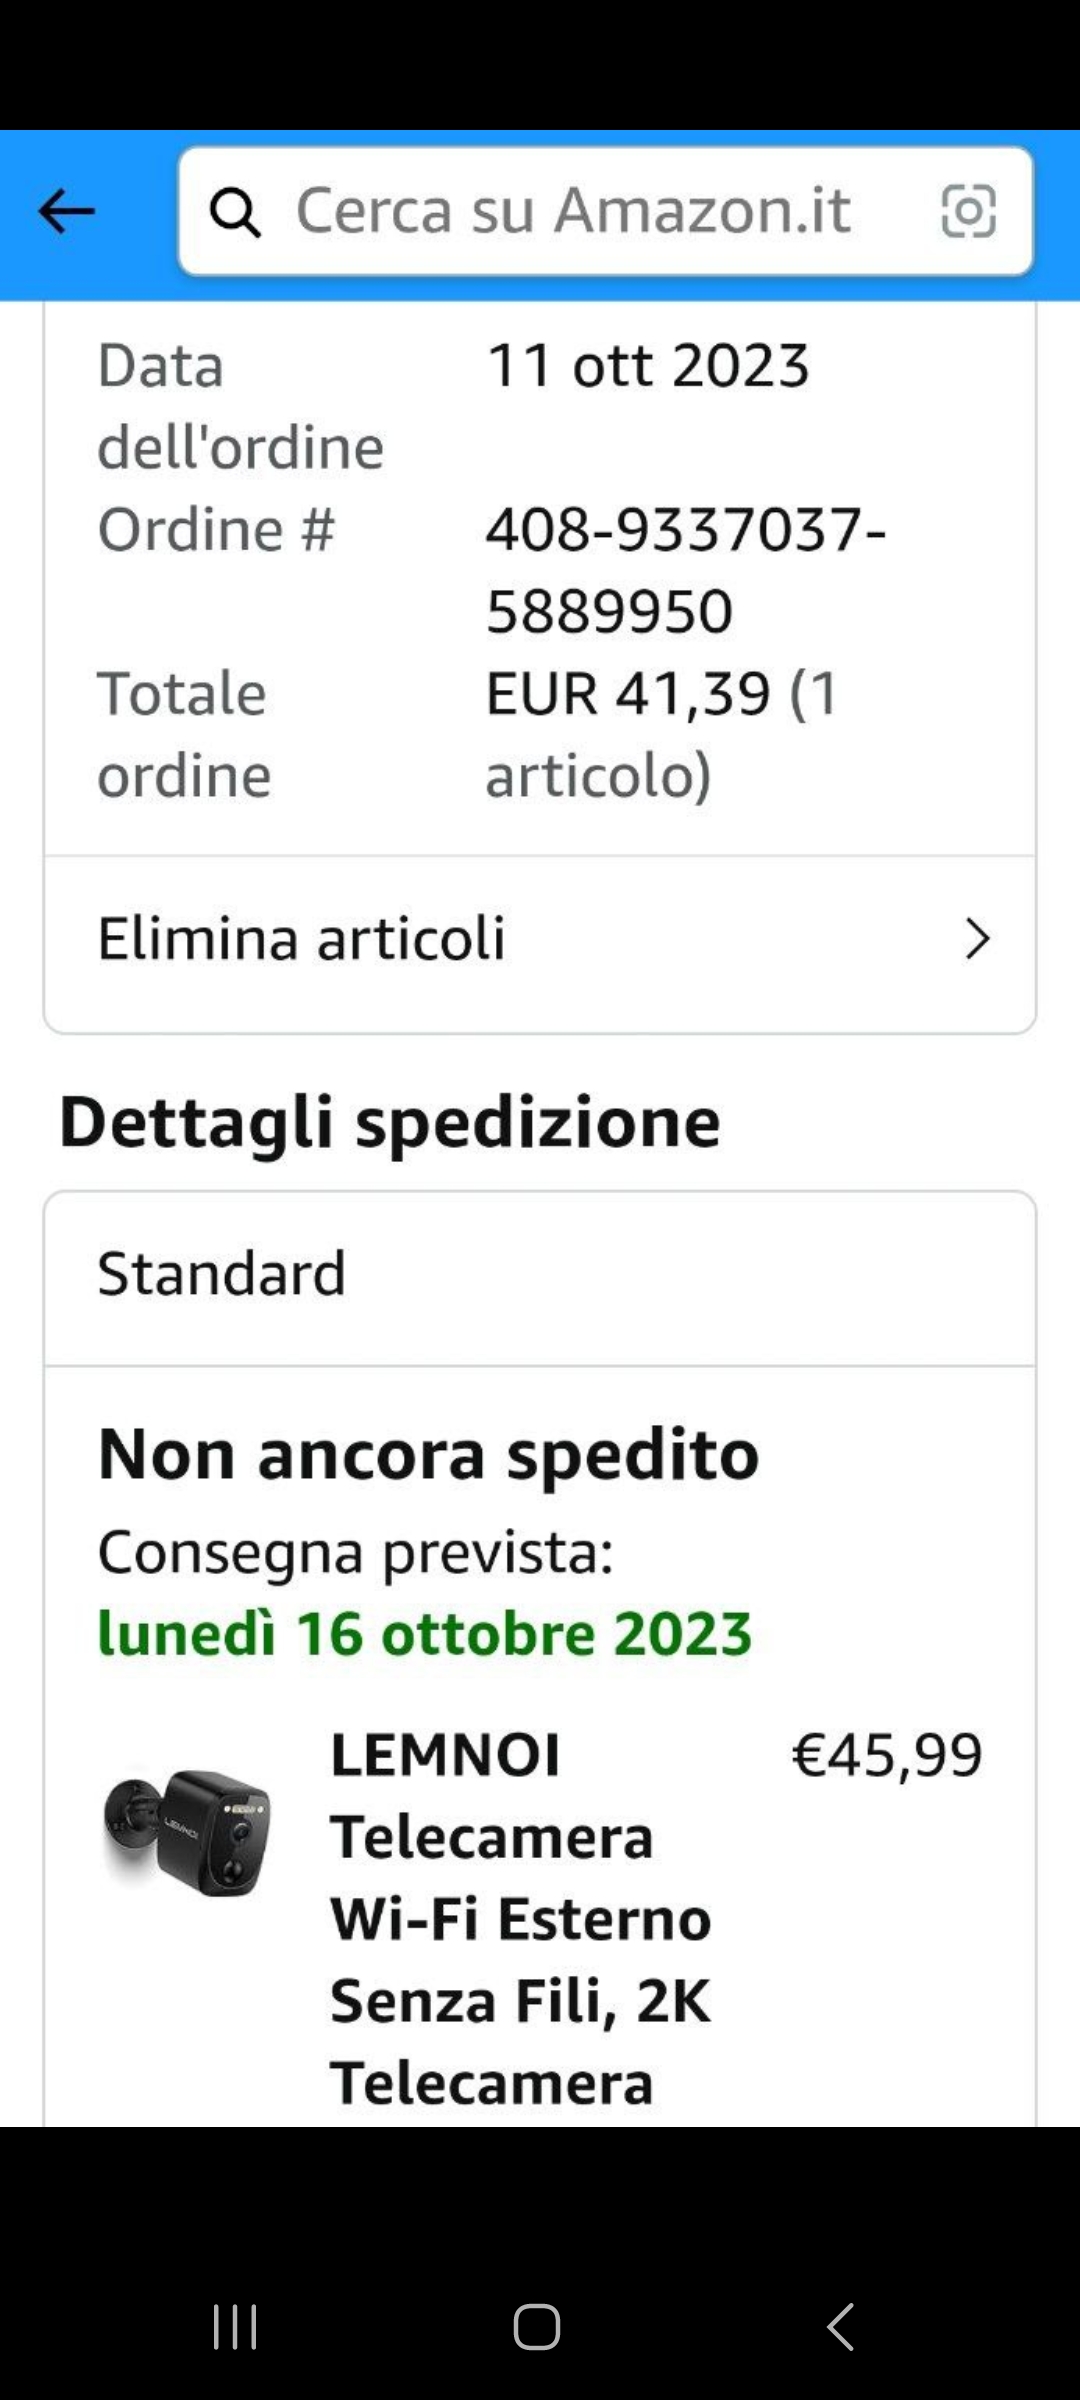Open the camera lens scan icon
This screenshot has height=2400, width=1080.
[968, 211]
